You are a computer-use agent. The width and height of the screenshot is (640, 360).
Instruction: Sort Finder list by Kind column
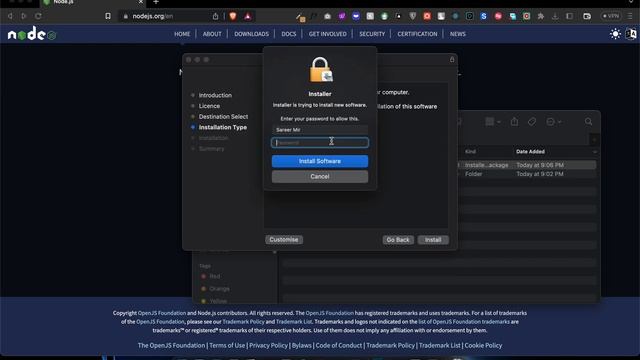click(x=470, y=151)
